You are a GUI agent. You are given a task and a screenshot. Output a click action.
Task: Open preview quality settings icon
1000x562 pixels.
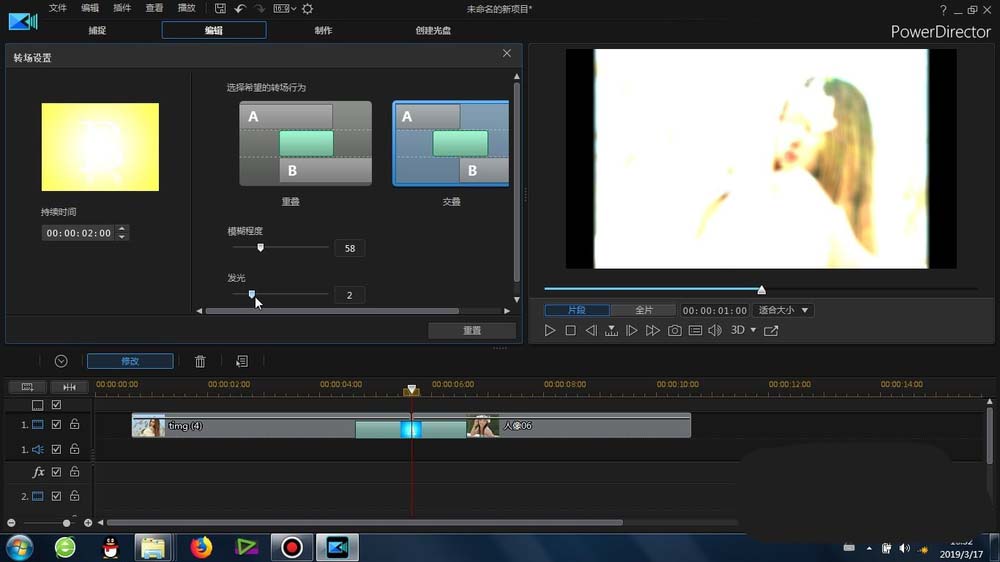point(695,330)
